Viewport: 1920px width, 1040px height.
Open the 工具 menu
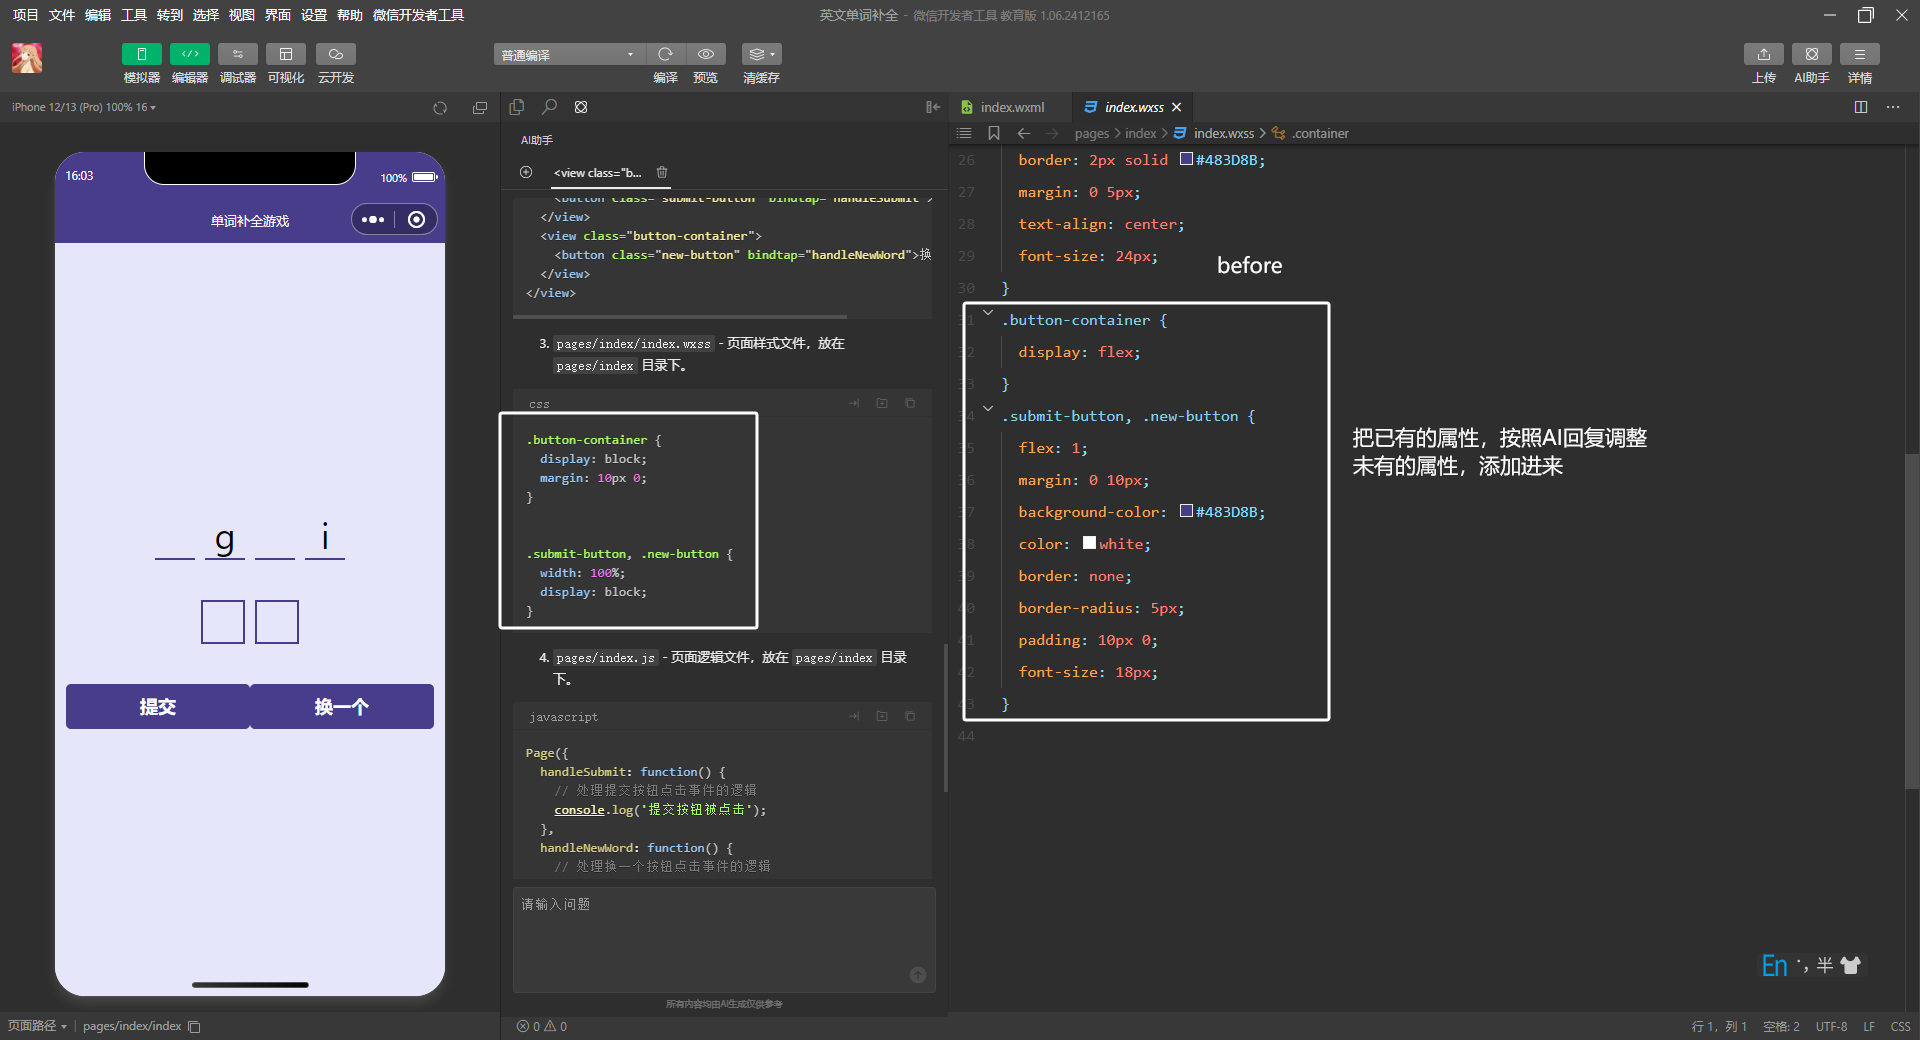[134, 15]
